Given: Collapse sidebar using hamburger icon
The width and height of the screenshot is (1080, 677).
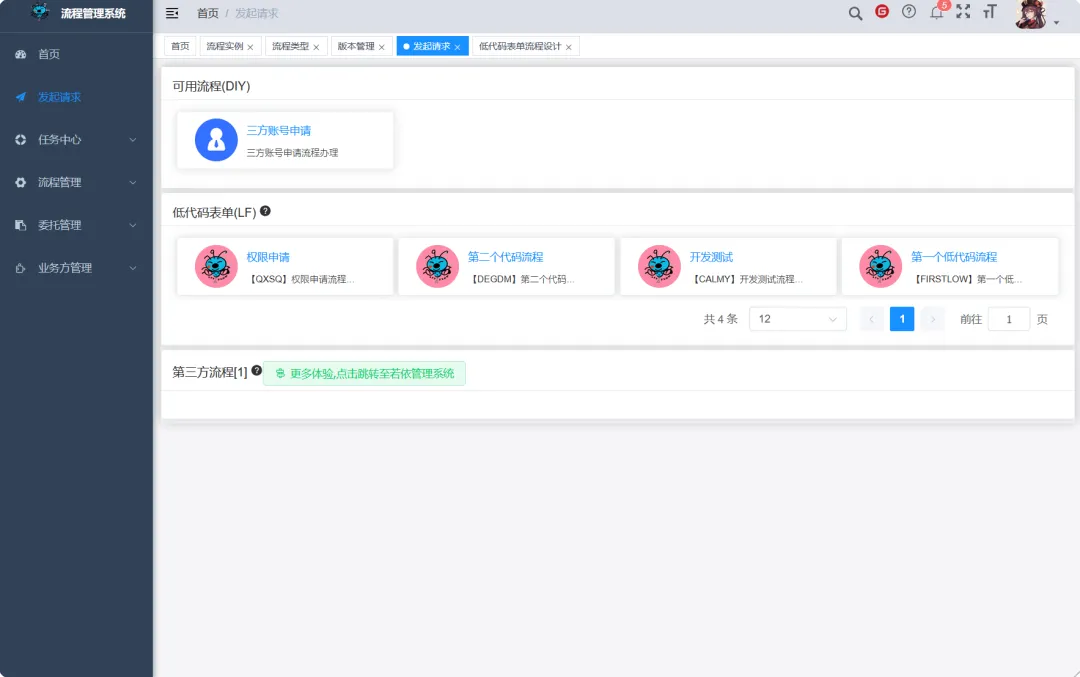Looking at the screenshot, I should click(x=172, y=13).
